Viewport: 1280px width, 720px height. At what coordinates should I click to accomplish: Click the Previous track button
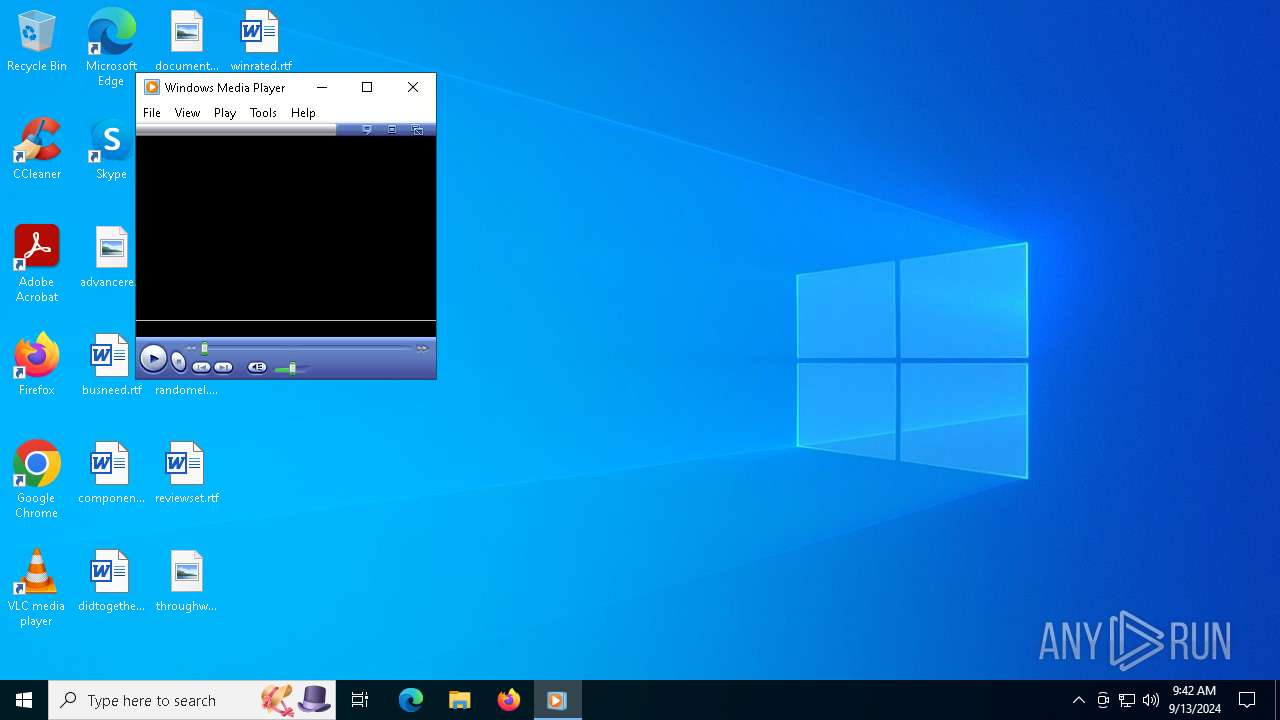tap(201, 367)
